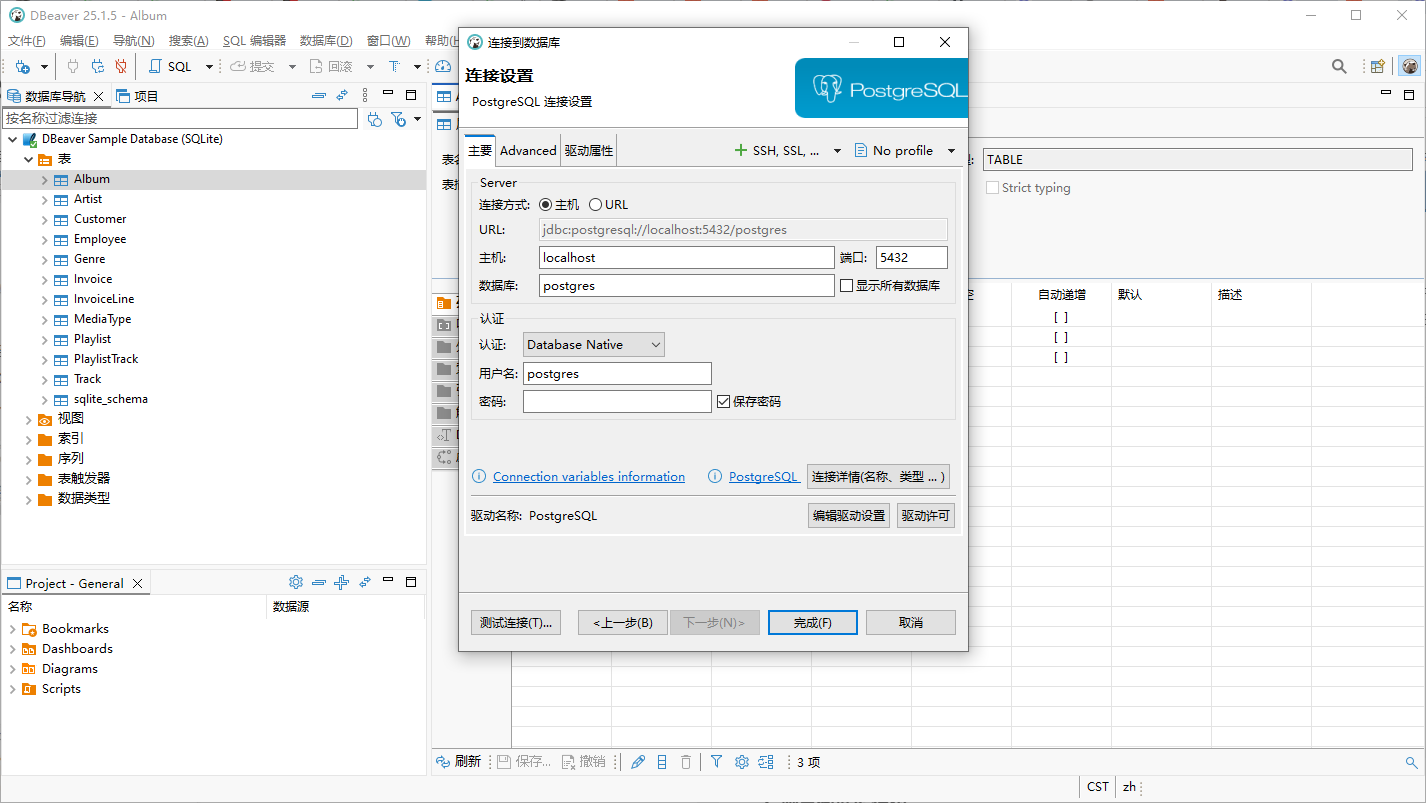Switch to the 驱动属性 tab
This screenshot has height=803, width=1426.
click(x=589, y=150)
